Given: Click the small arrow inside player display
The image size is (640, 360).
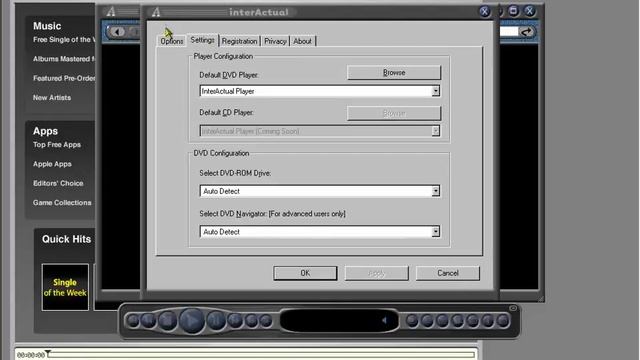Looking at the screenshot, I should pos(384,321).
